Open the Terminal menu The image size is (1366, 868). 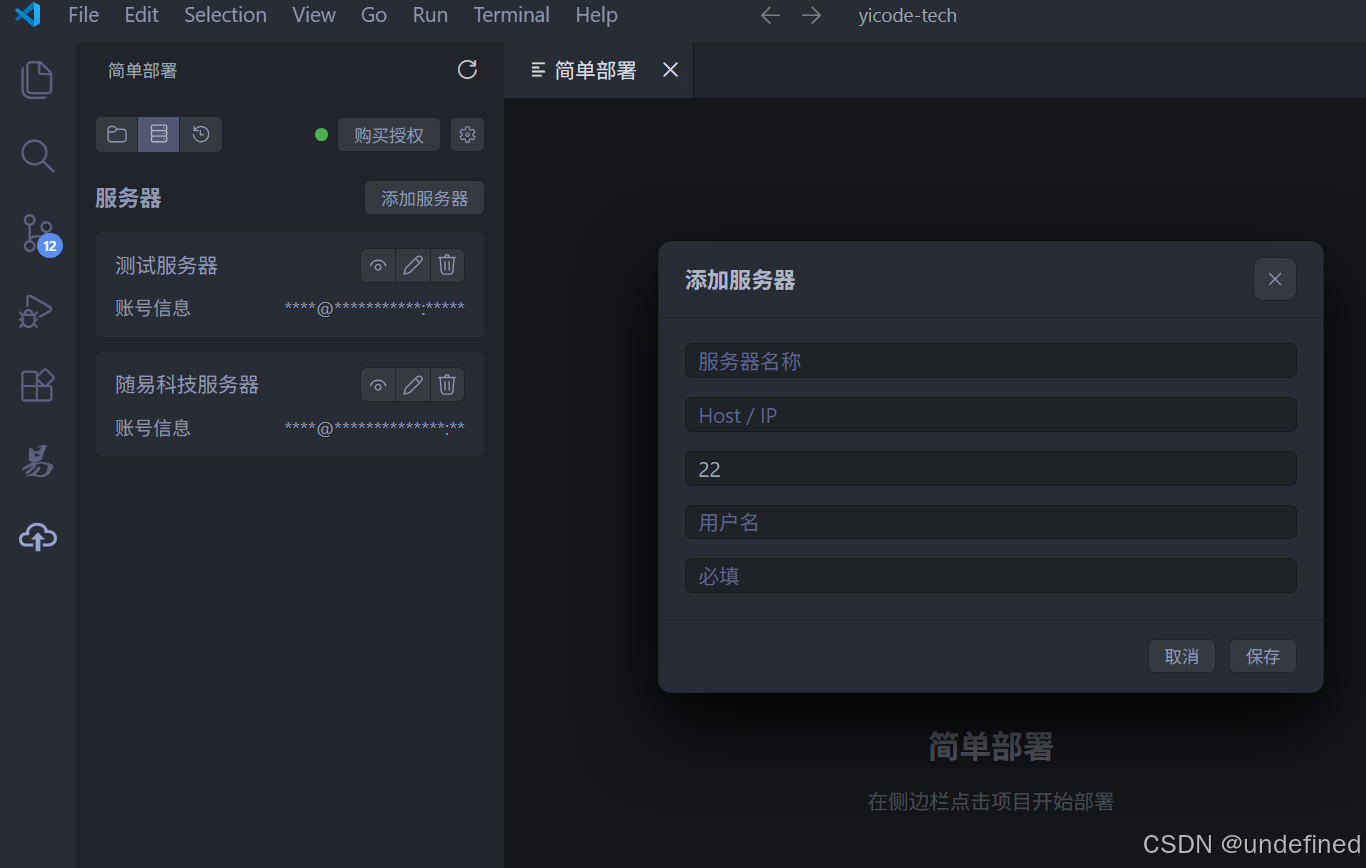pos(511,15)
